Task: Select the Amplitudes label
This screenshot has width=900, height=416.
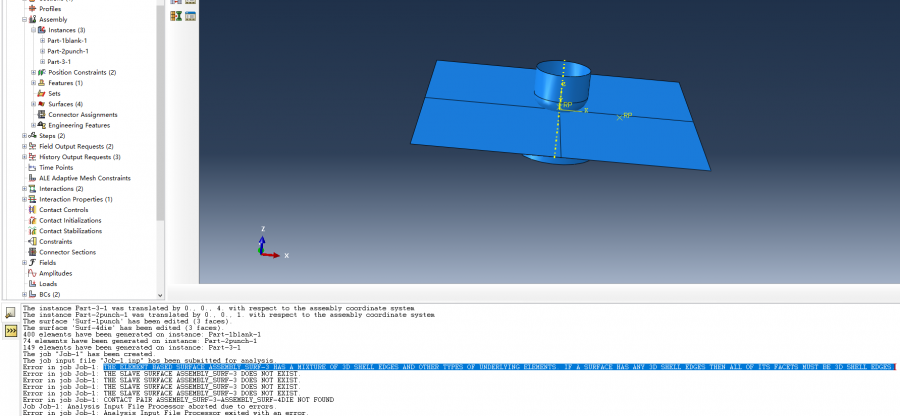Action: click(x=56, y=273)
